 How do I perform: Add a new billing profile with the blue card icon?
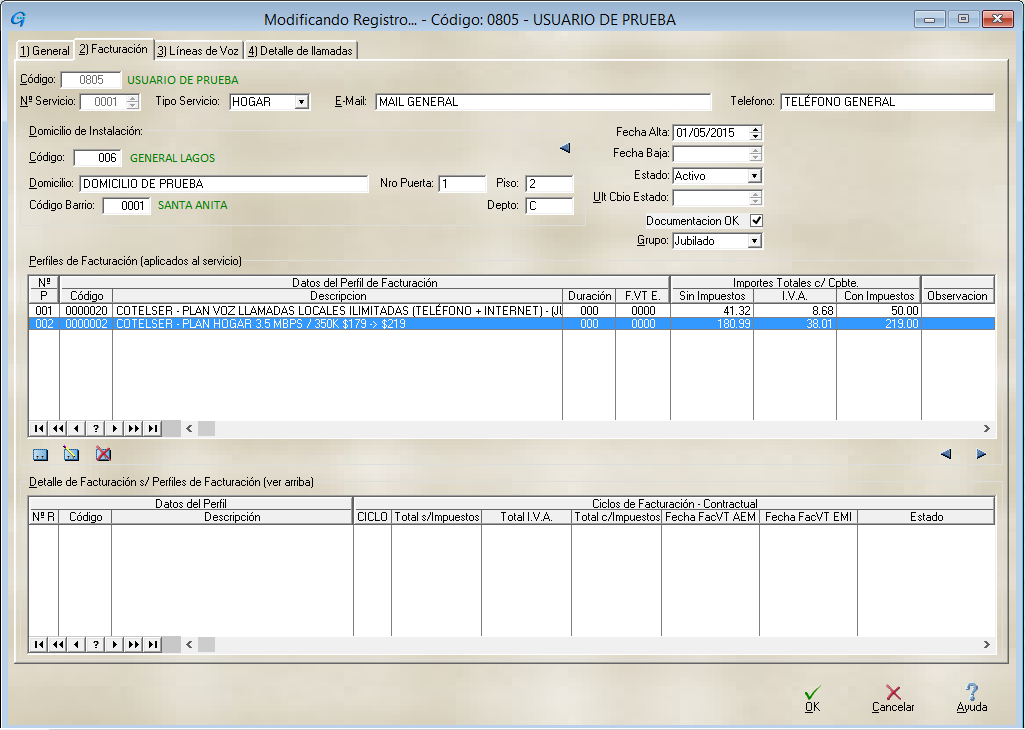click(41, 454)
